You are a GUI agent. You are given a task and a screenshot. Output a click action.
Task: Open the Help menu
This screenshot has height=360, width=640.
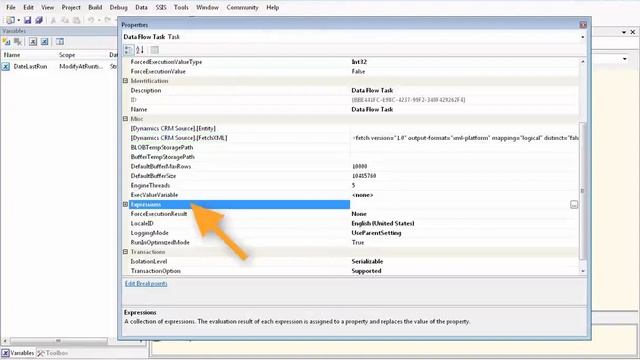click(272, 7)
